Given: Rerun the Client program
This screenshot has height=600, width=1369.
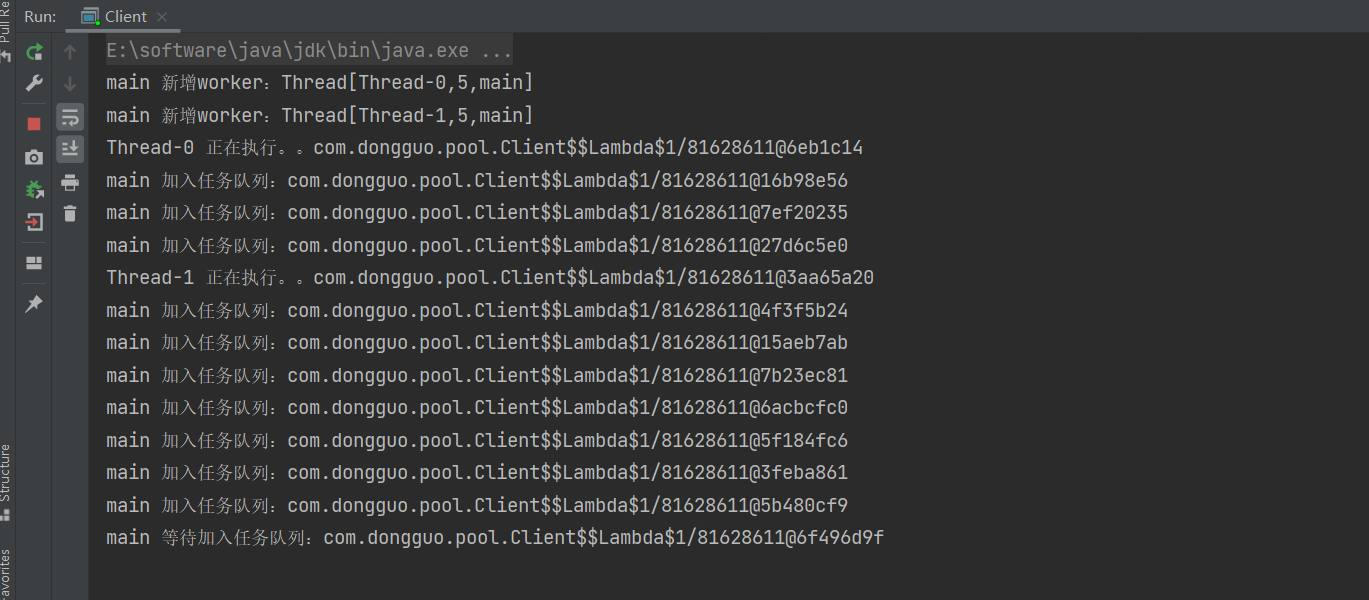Looking at the screenshot, I should [34, 52].
